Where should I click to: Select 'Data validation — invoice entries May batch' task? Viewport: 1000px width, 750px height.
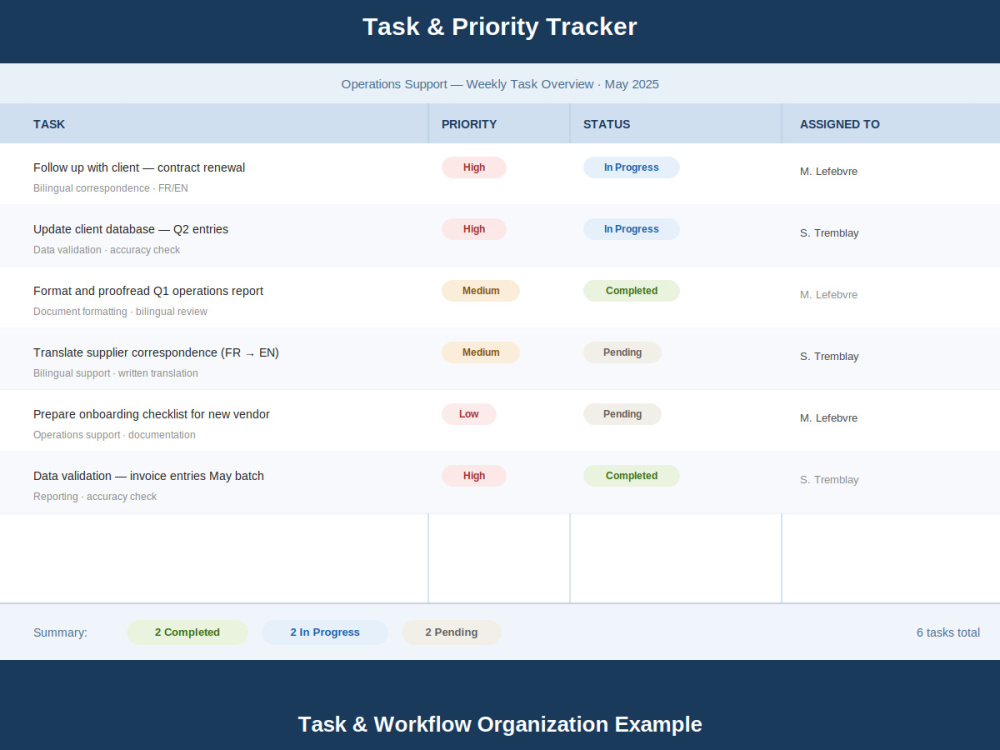pos(149,476)
